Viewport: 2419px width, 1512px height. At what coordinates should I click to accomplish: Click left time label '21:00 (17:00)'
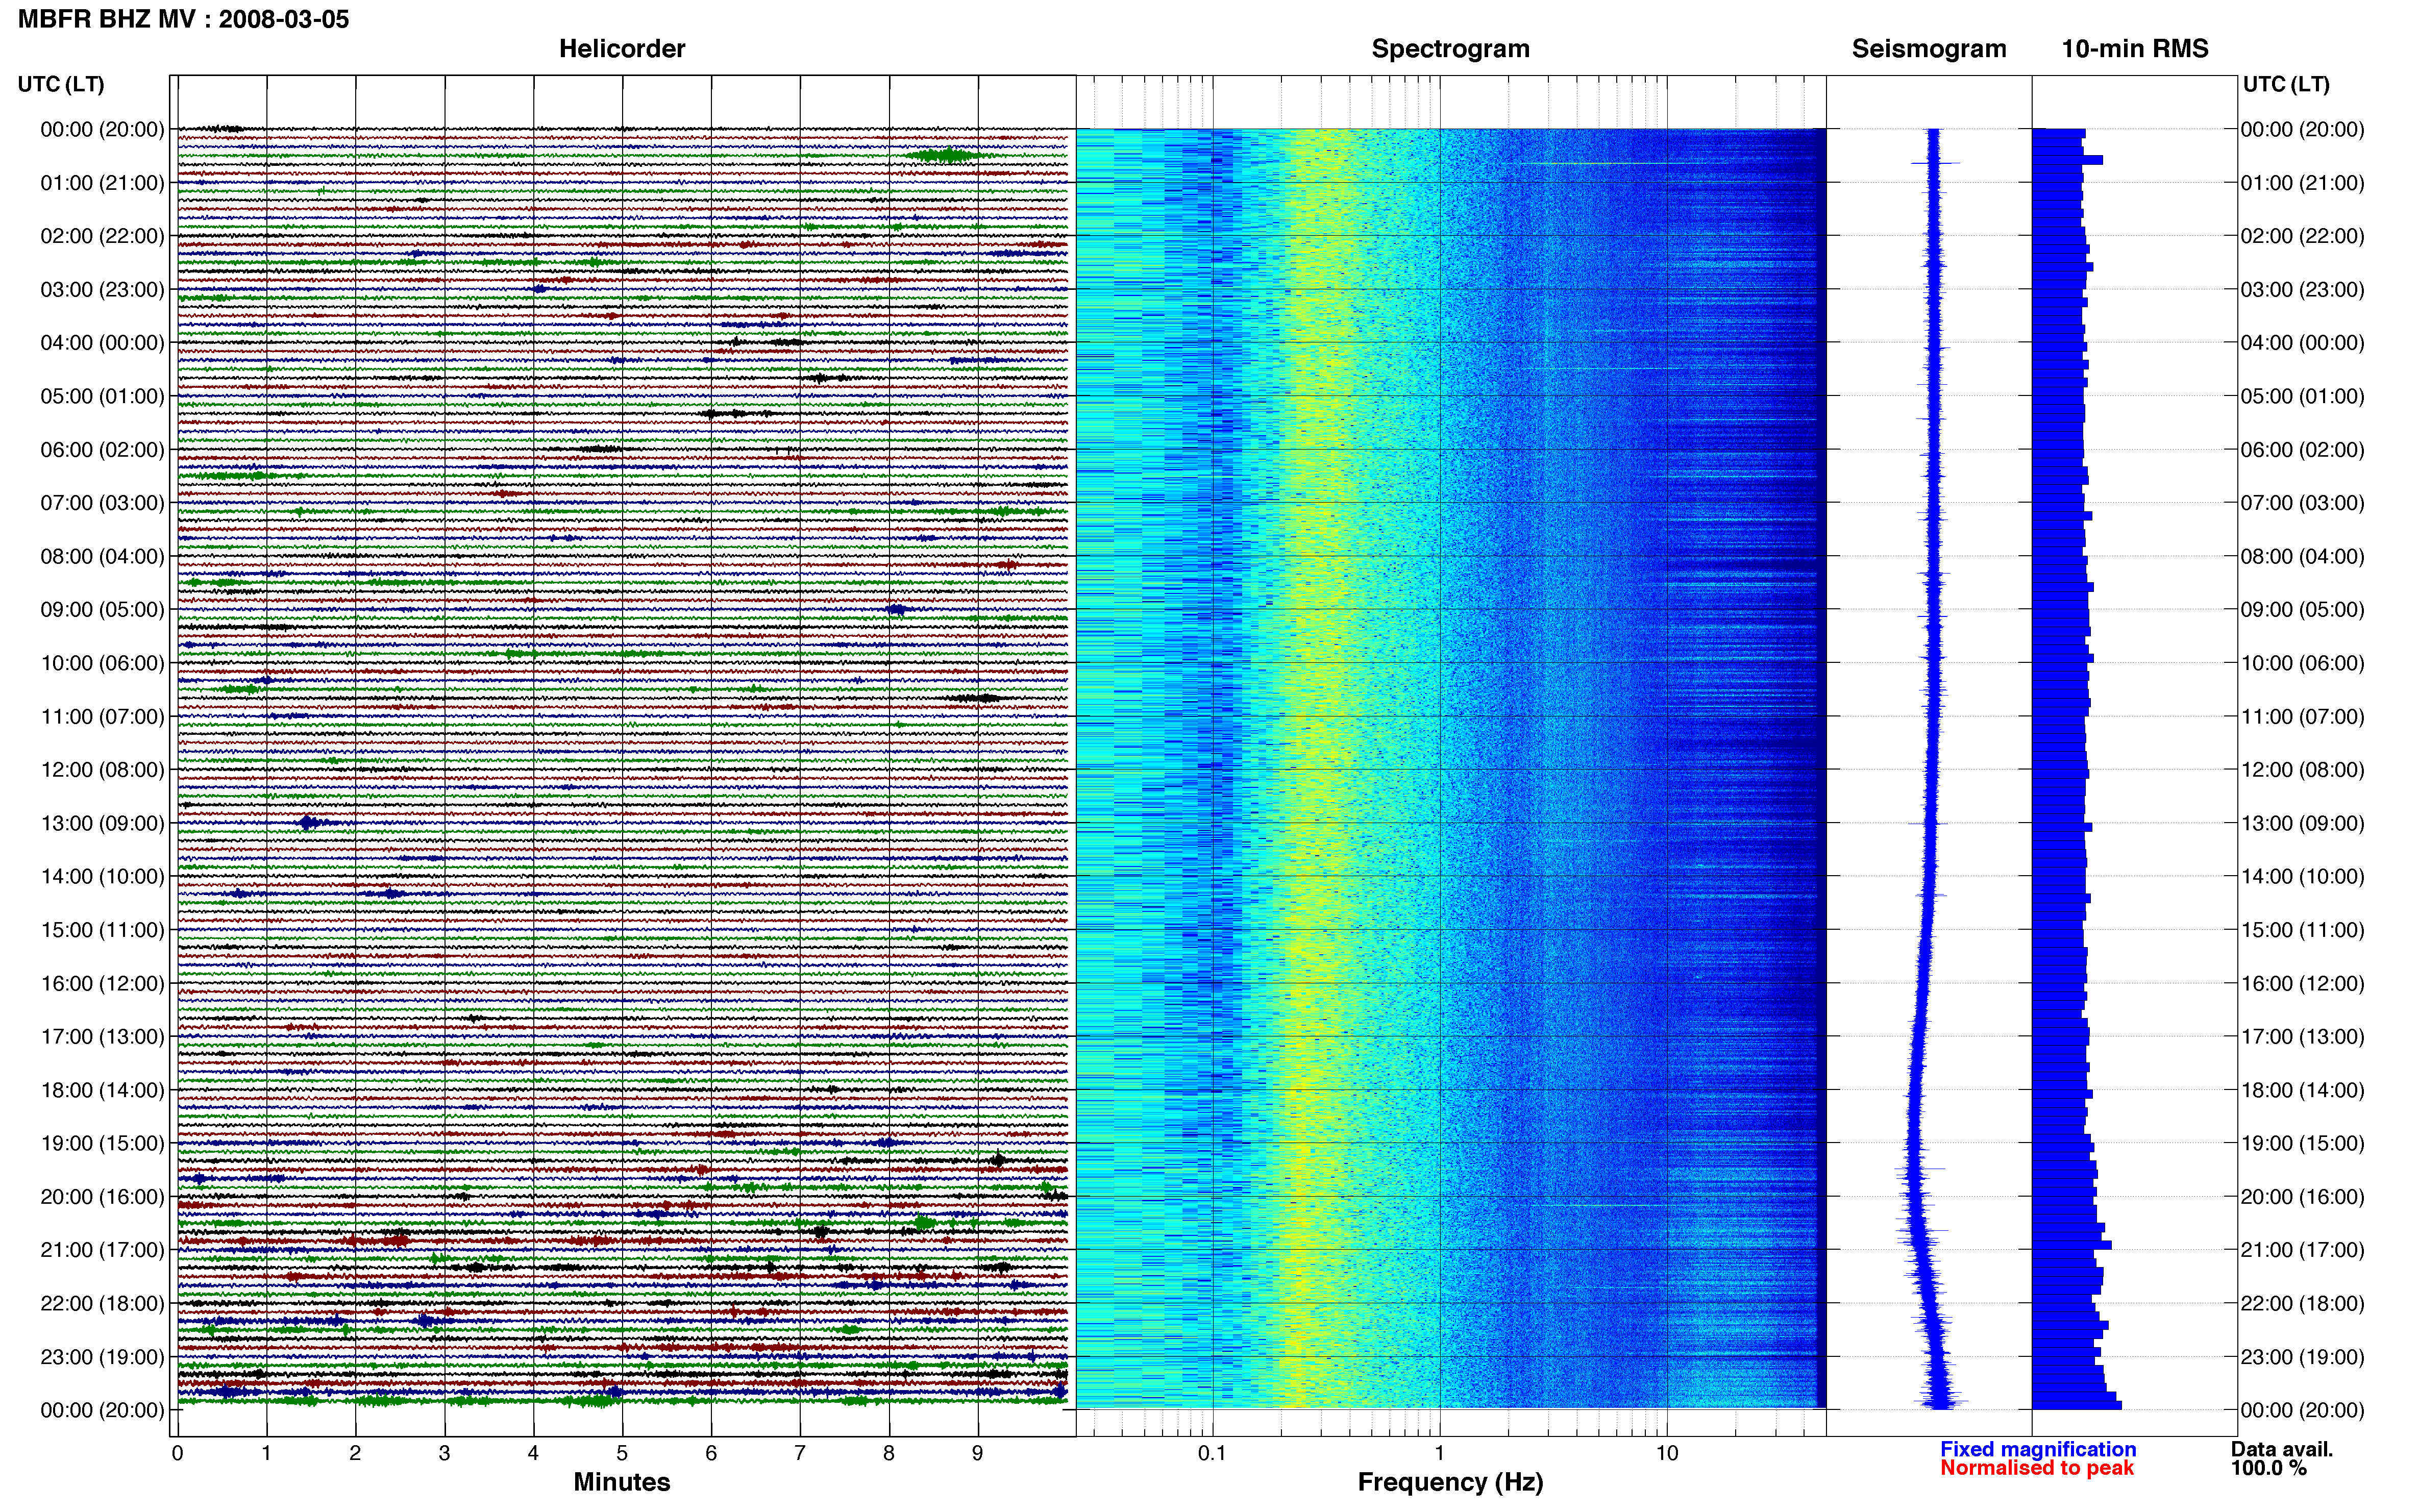[102, 1250]
